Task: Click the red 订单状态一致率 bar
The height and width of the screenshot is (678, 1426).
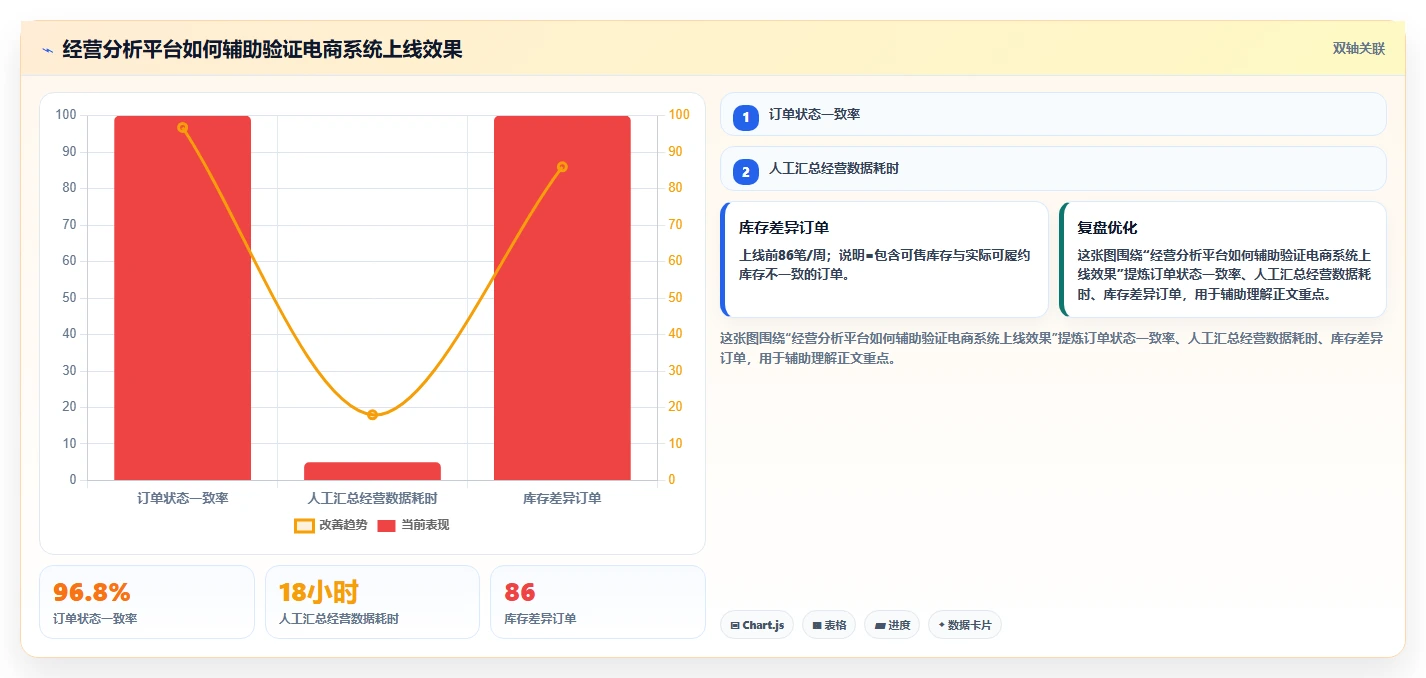Action: pyautogui.click(x=182, y=298)
